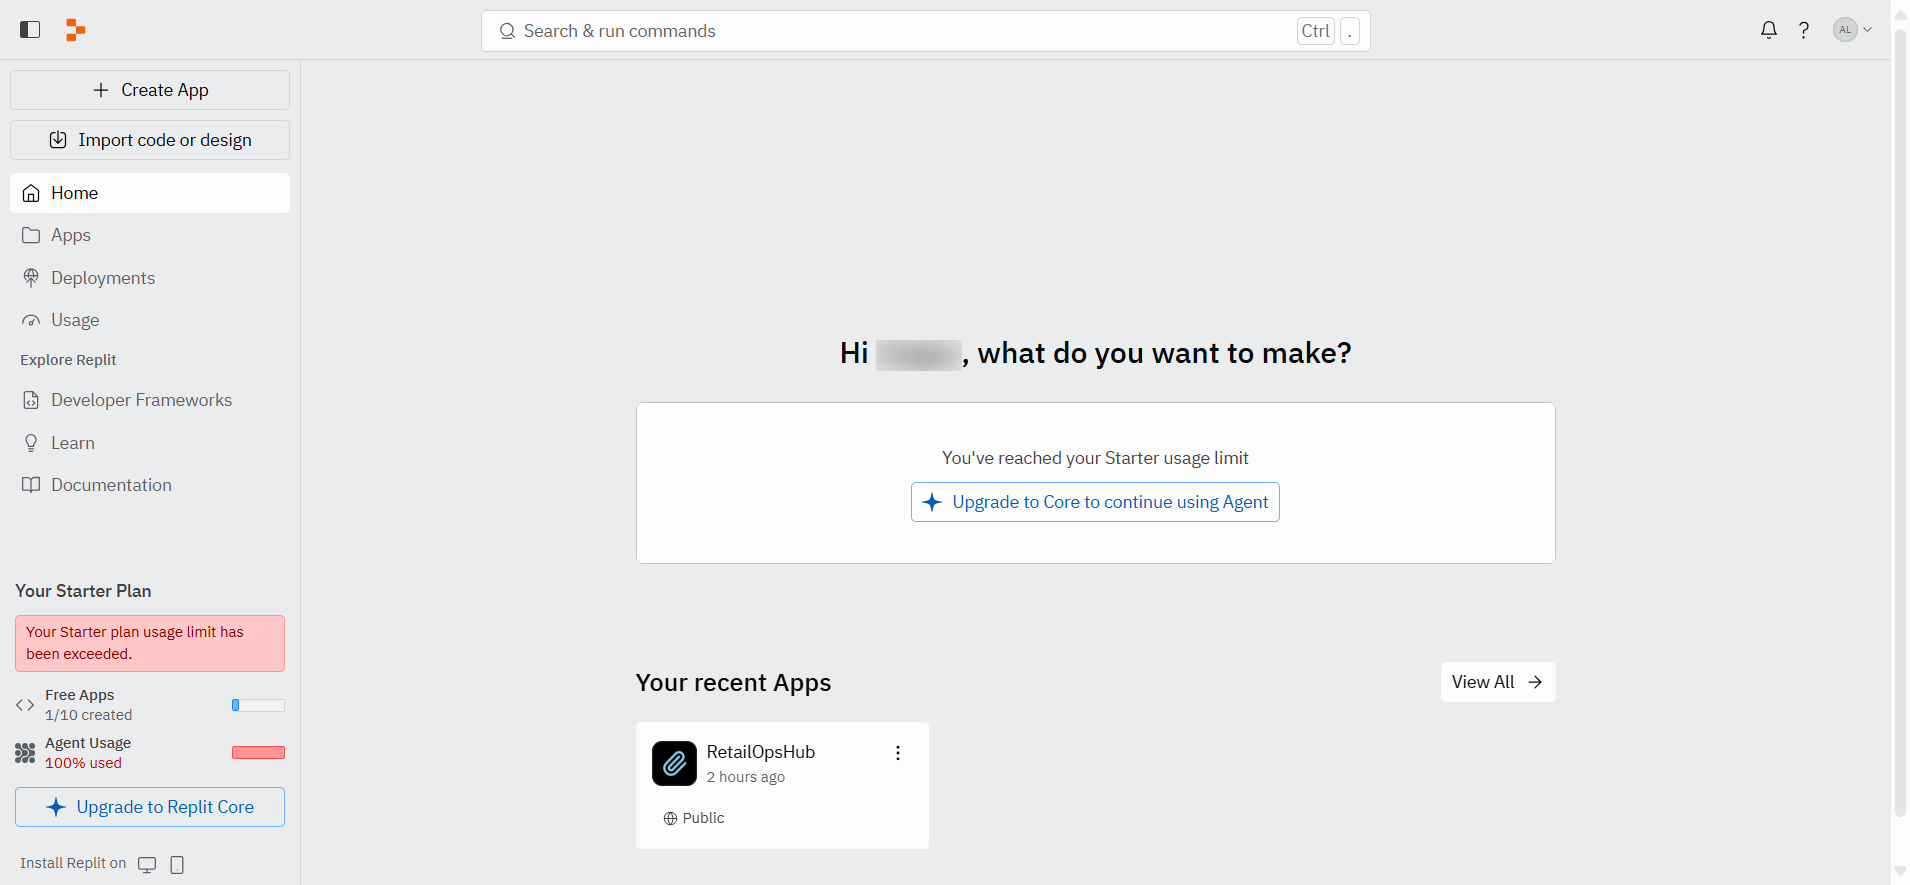
Task: Install Replit on desktop icon
Action: [147, 865]
